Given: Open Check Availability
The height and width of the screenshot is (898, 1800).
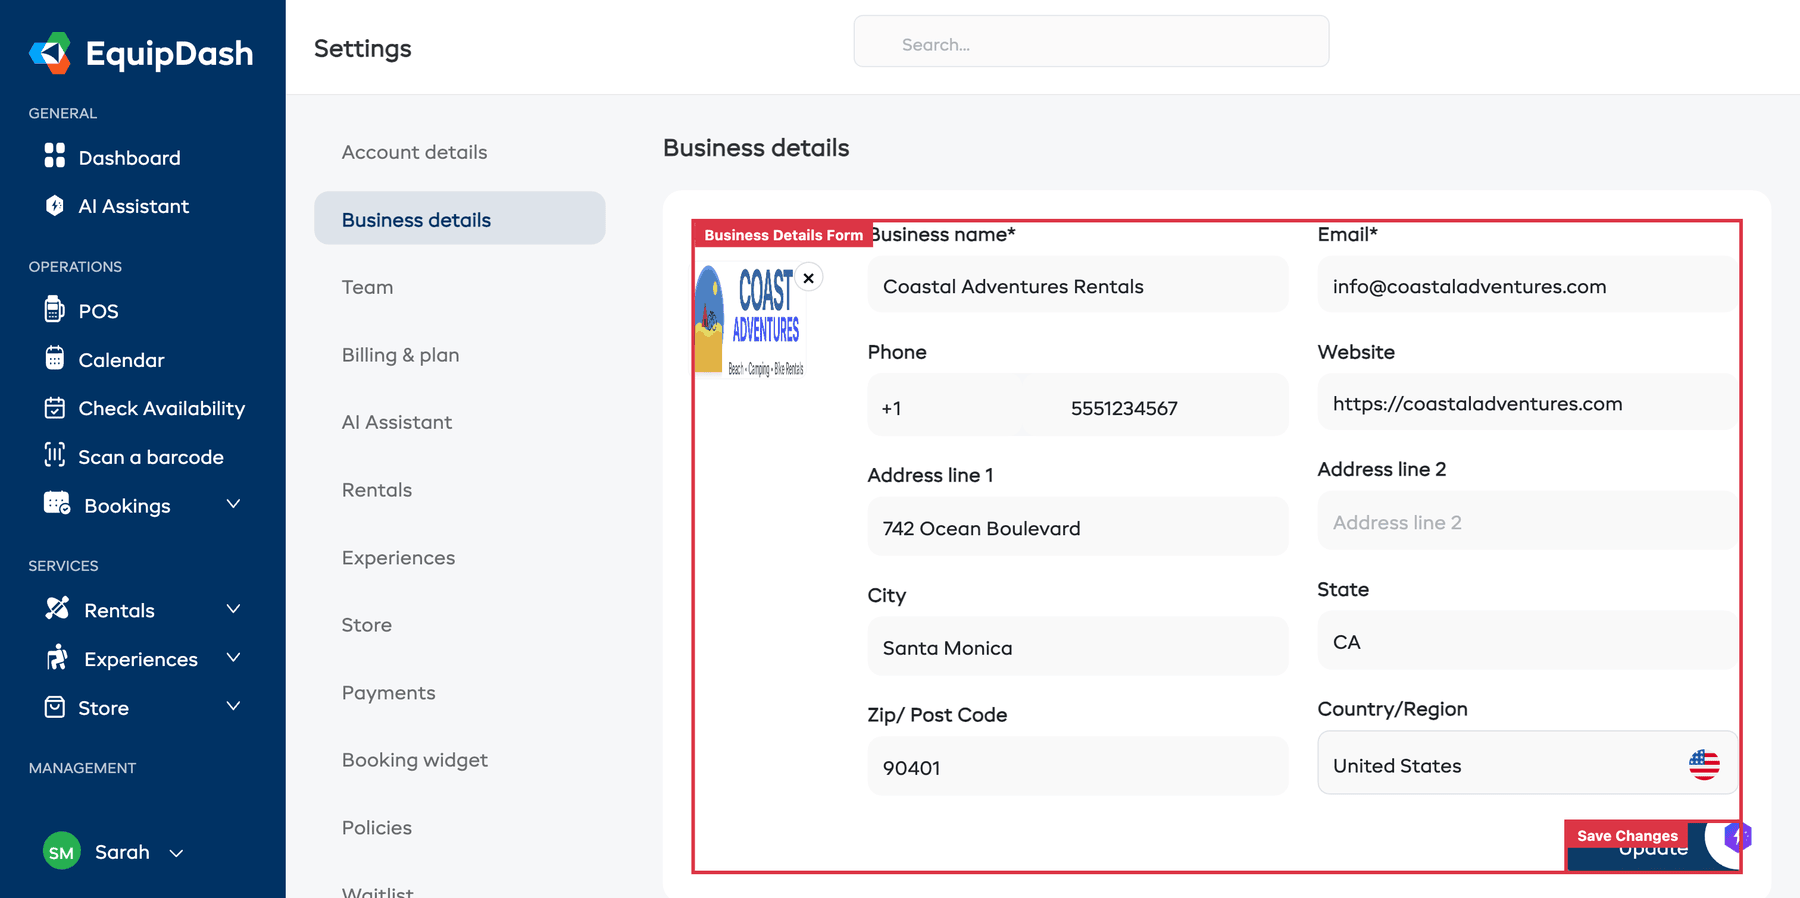Looking at the screenshot, I should pyautogui.click(x=144, y=408).
